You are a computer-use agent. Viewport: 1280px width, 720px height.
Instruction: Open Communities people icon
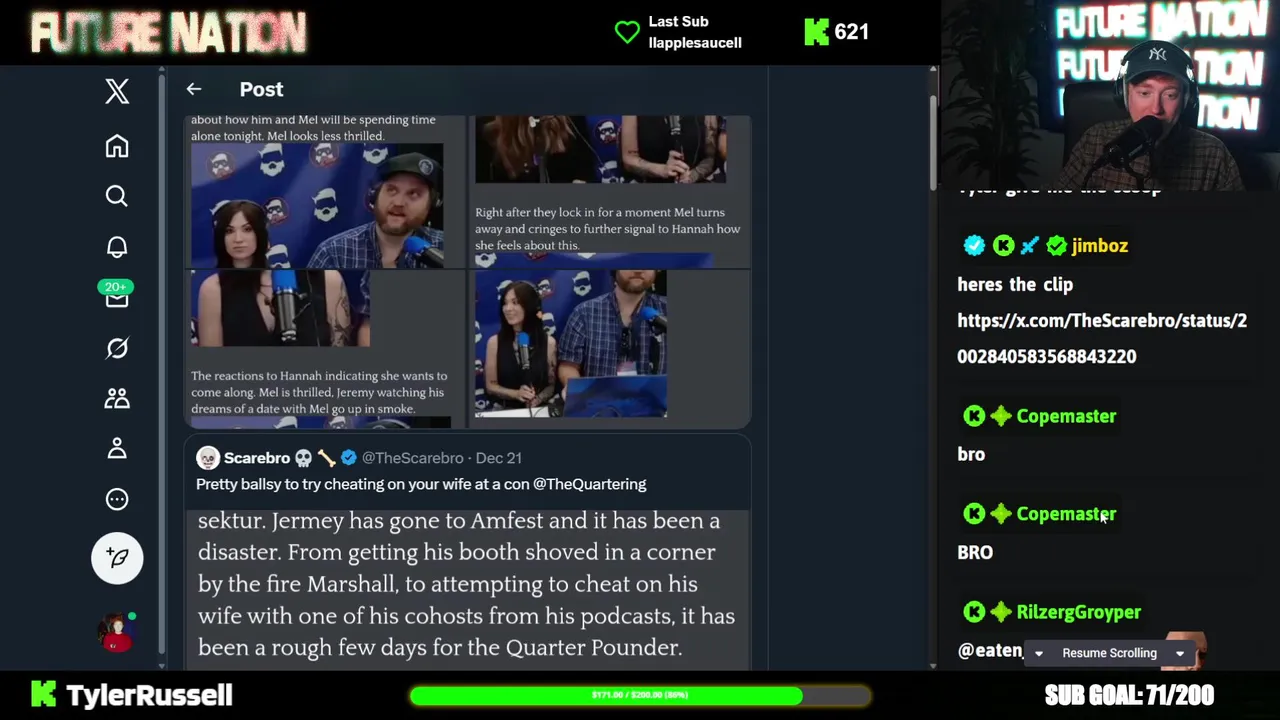coord(117,398)
